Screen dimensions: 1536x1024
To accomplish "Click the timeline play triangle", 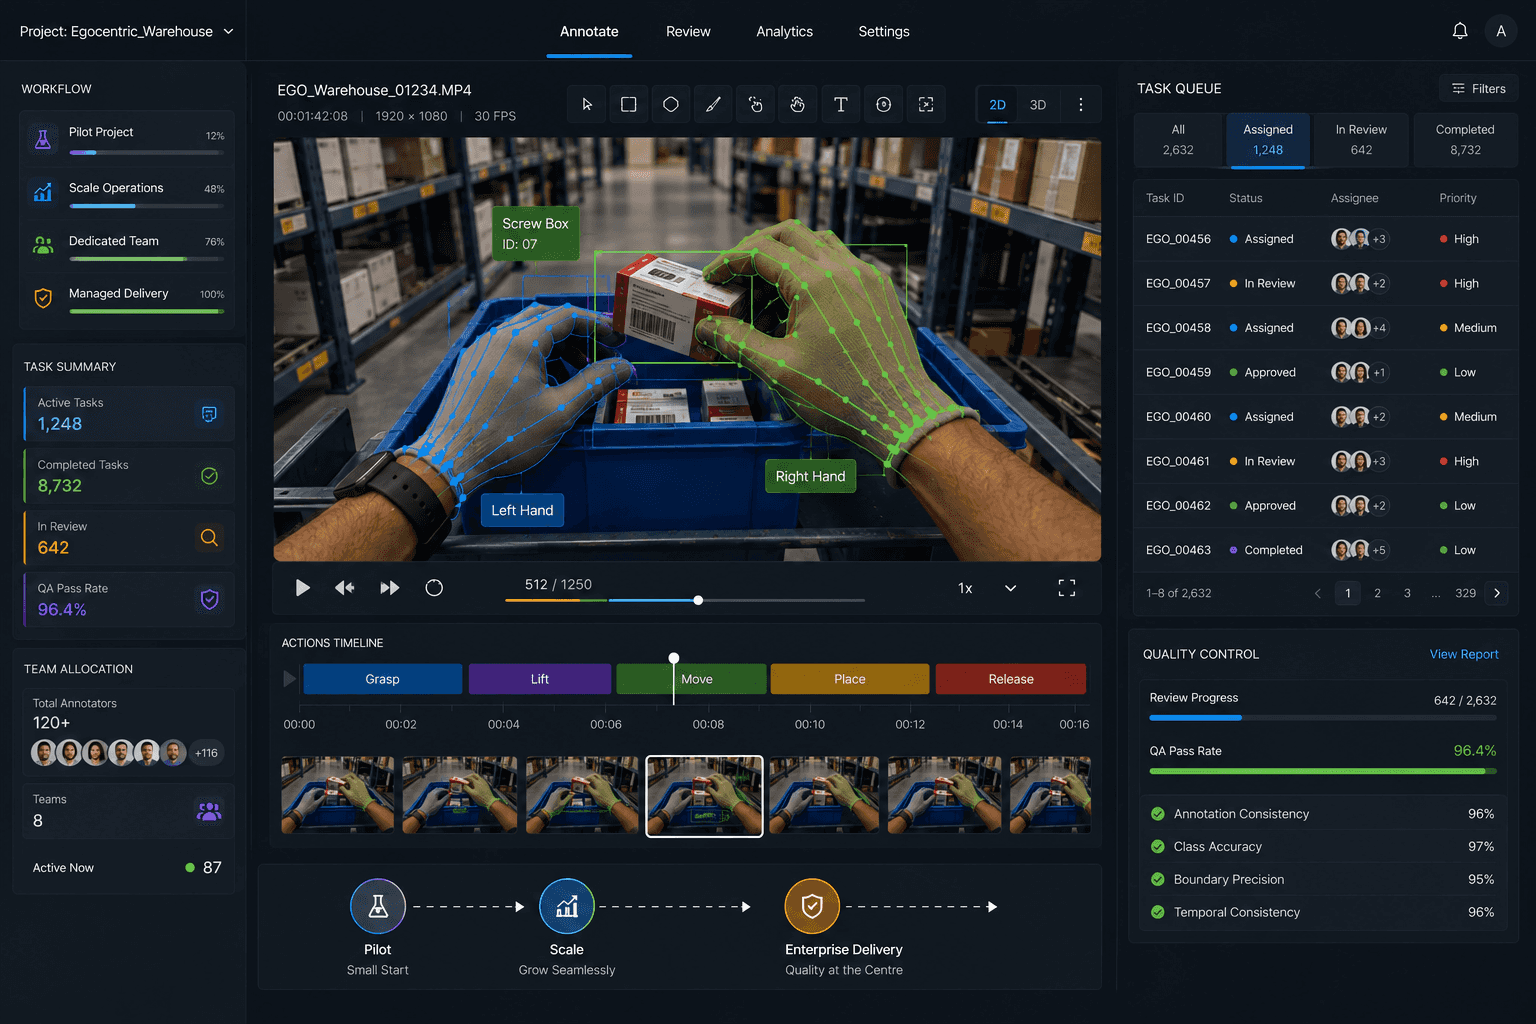I will [x=290, y=679].
